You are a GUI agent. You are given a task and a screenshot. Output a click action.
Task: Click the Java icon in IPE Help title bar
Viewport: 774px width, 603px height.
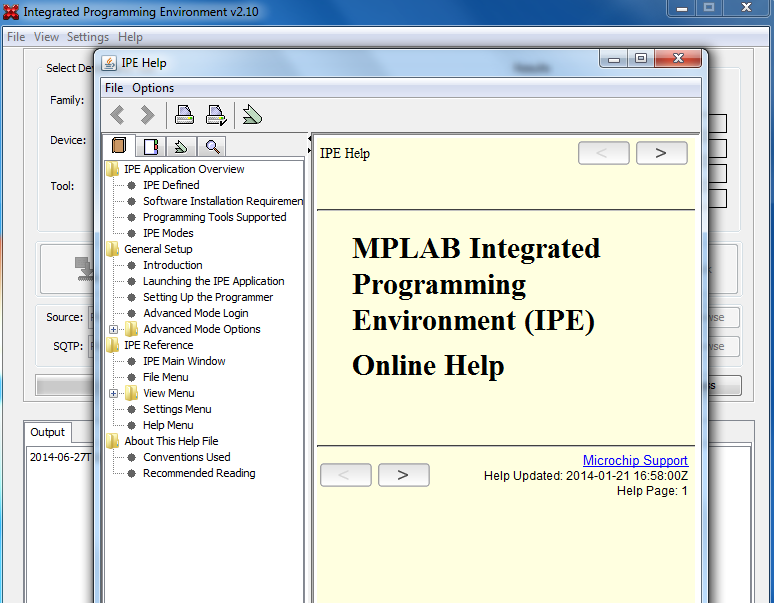tap(109, 63)
